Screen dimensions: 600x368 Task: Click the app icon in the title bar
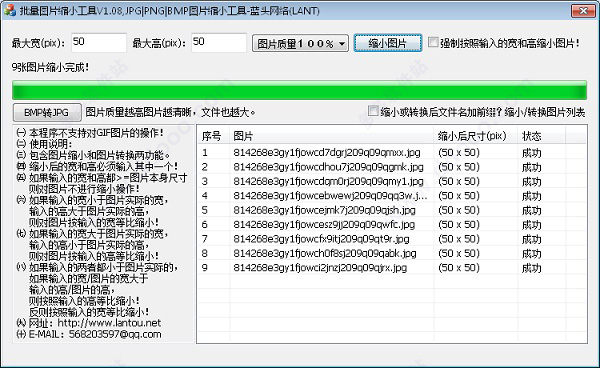(10, 10)
